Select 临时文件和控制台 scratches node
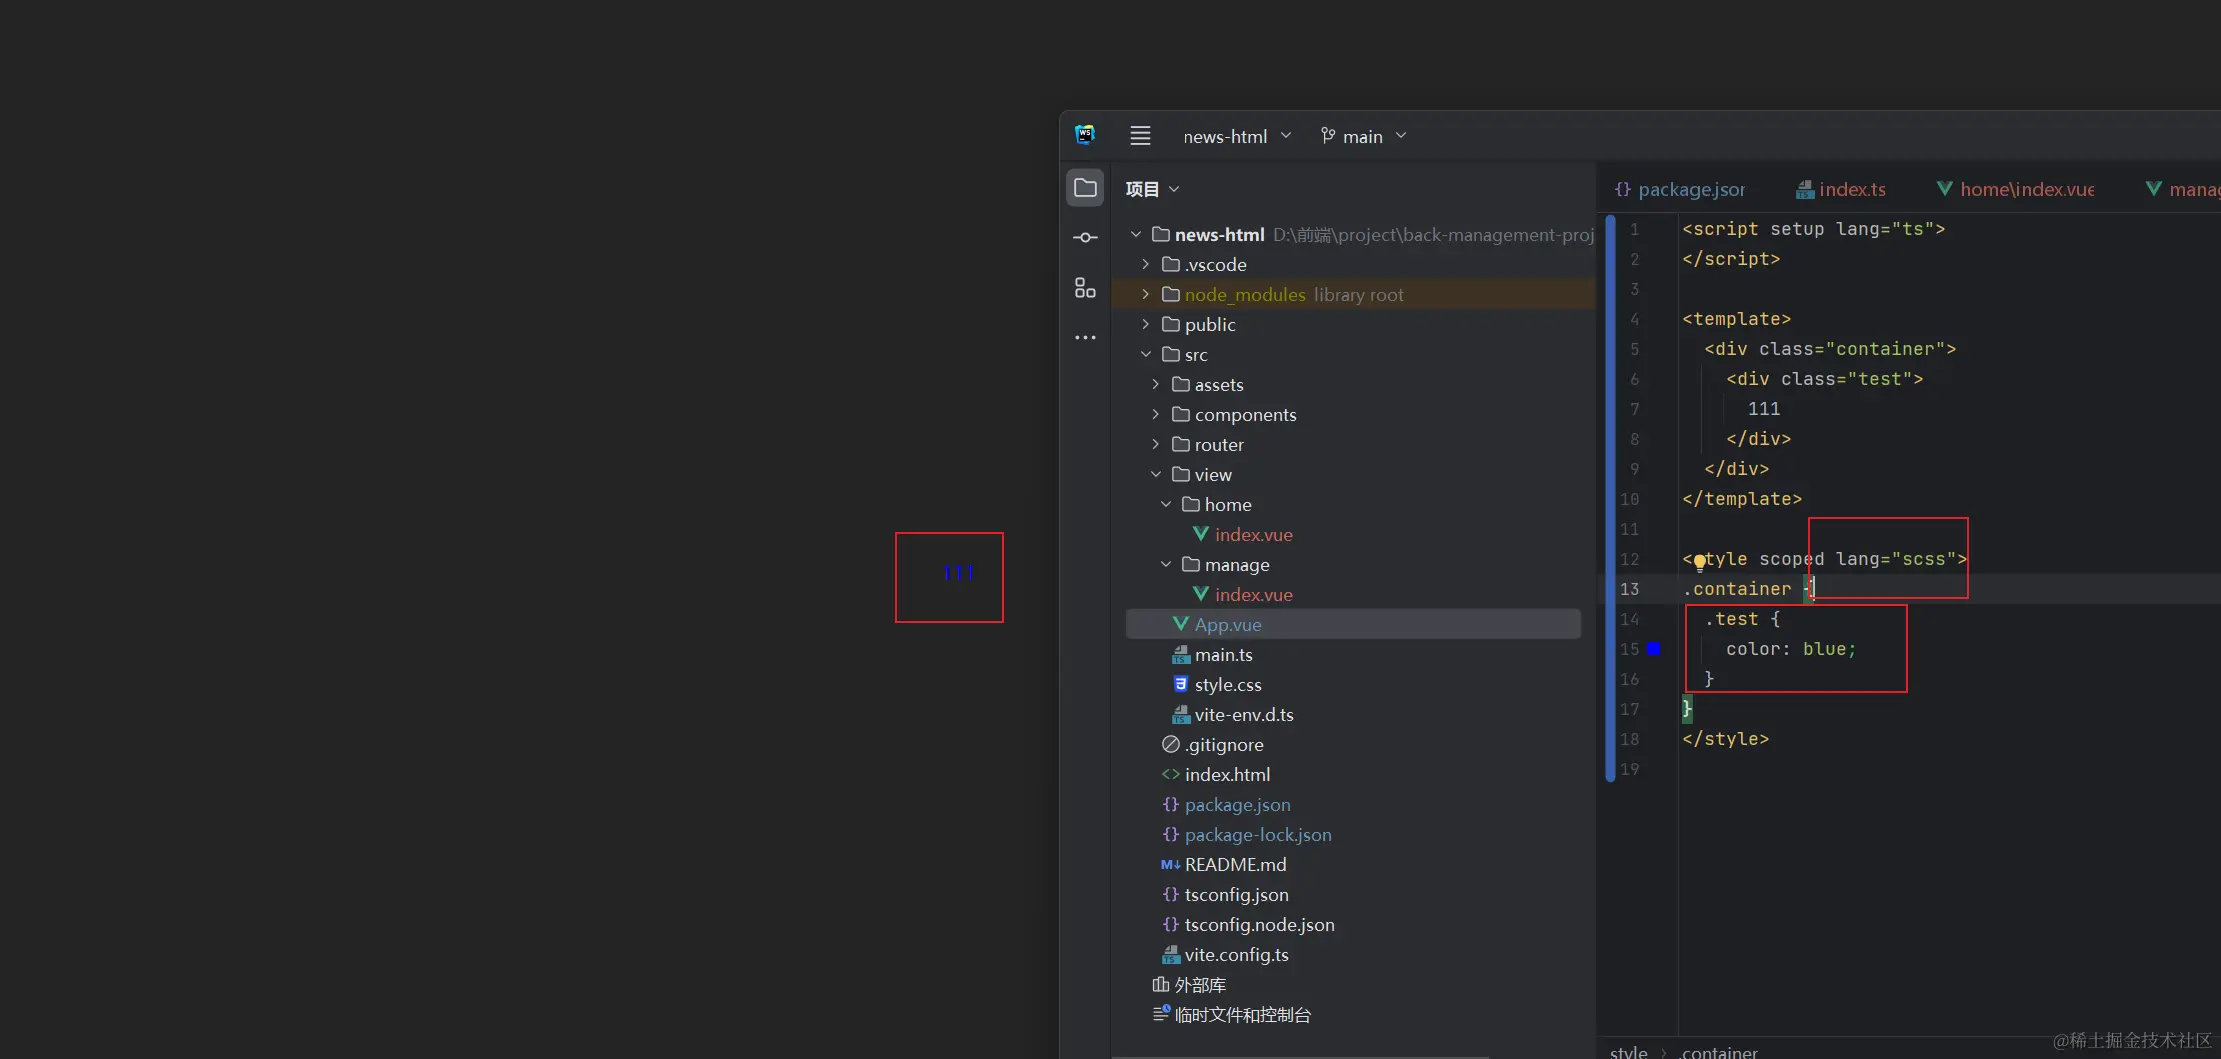2221x1059 pixels. pyautogui.click(x=1232, y=1015)
